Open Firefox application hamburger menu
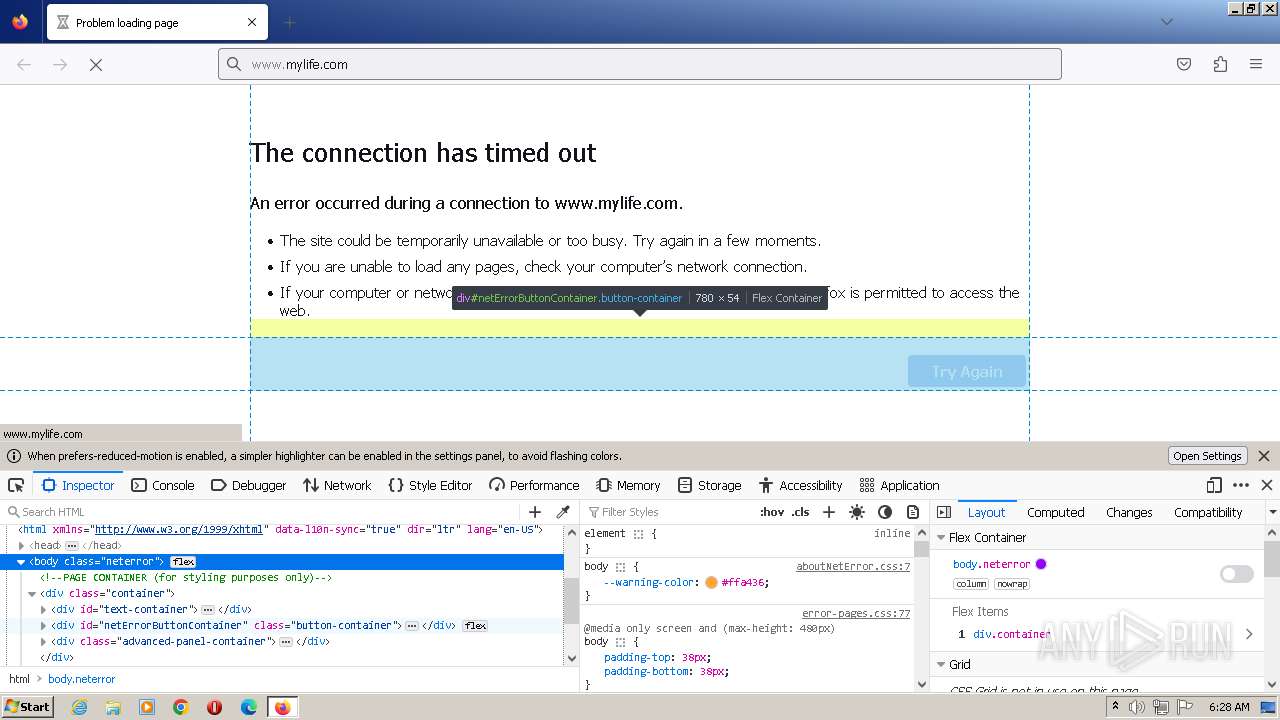Viewport: 1280px width, 720px height. point(1256,64)
